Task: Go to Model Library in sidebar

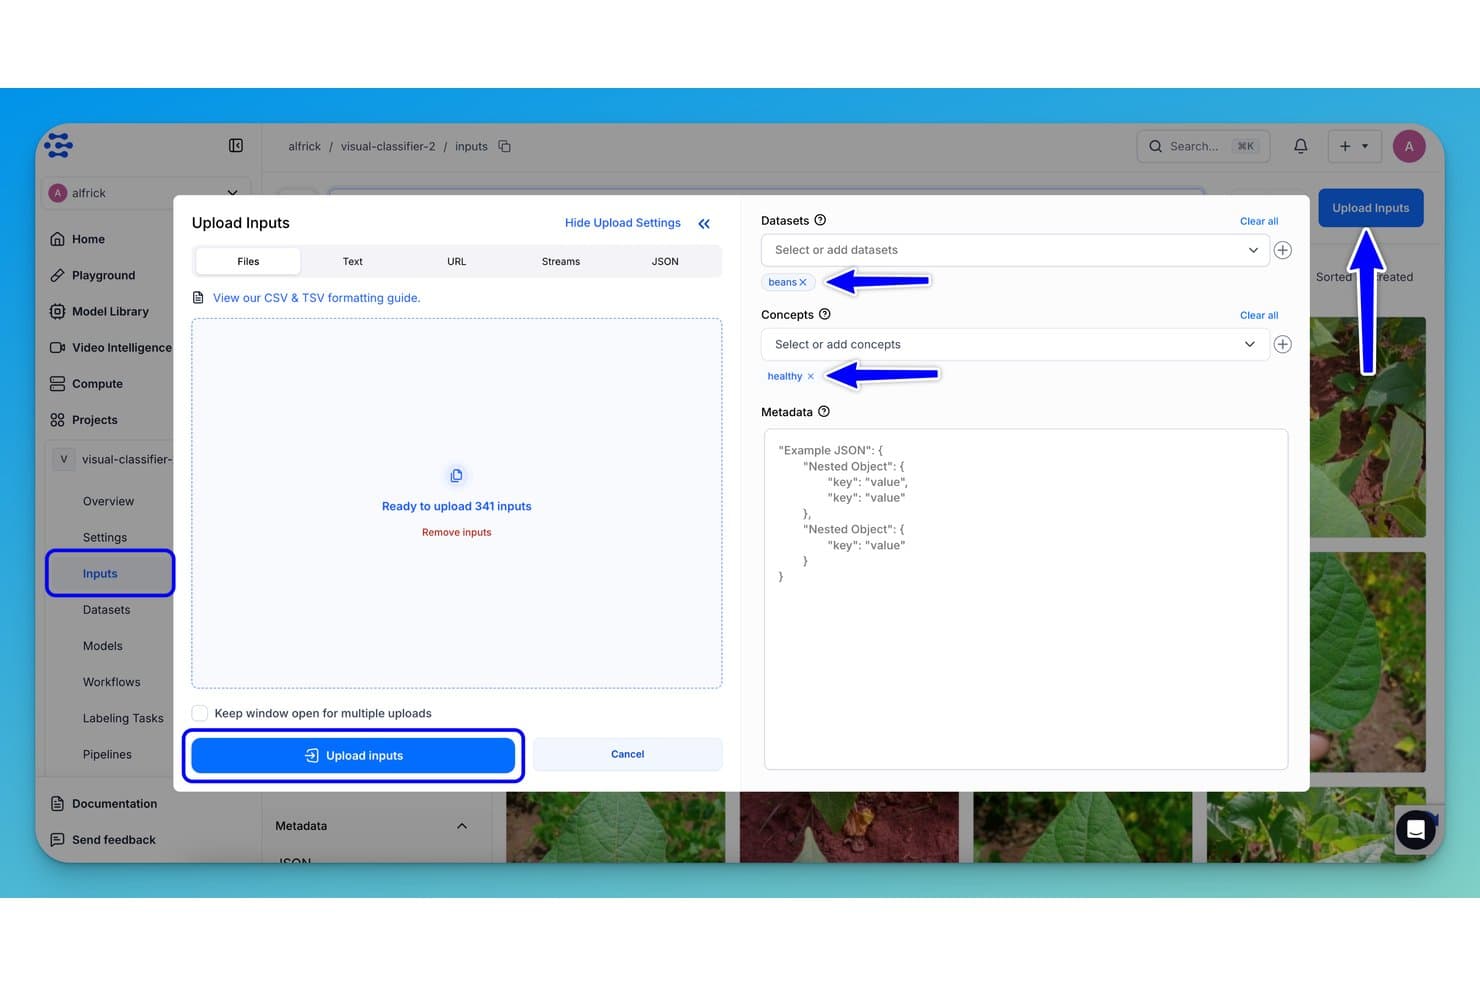Action: point(110,311)
